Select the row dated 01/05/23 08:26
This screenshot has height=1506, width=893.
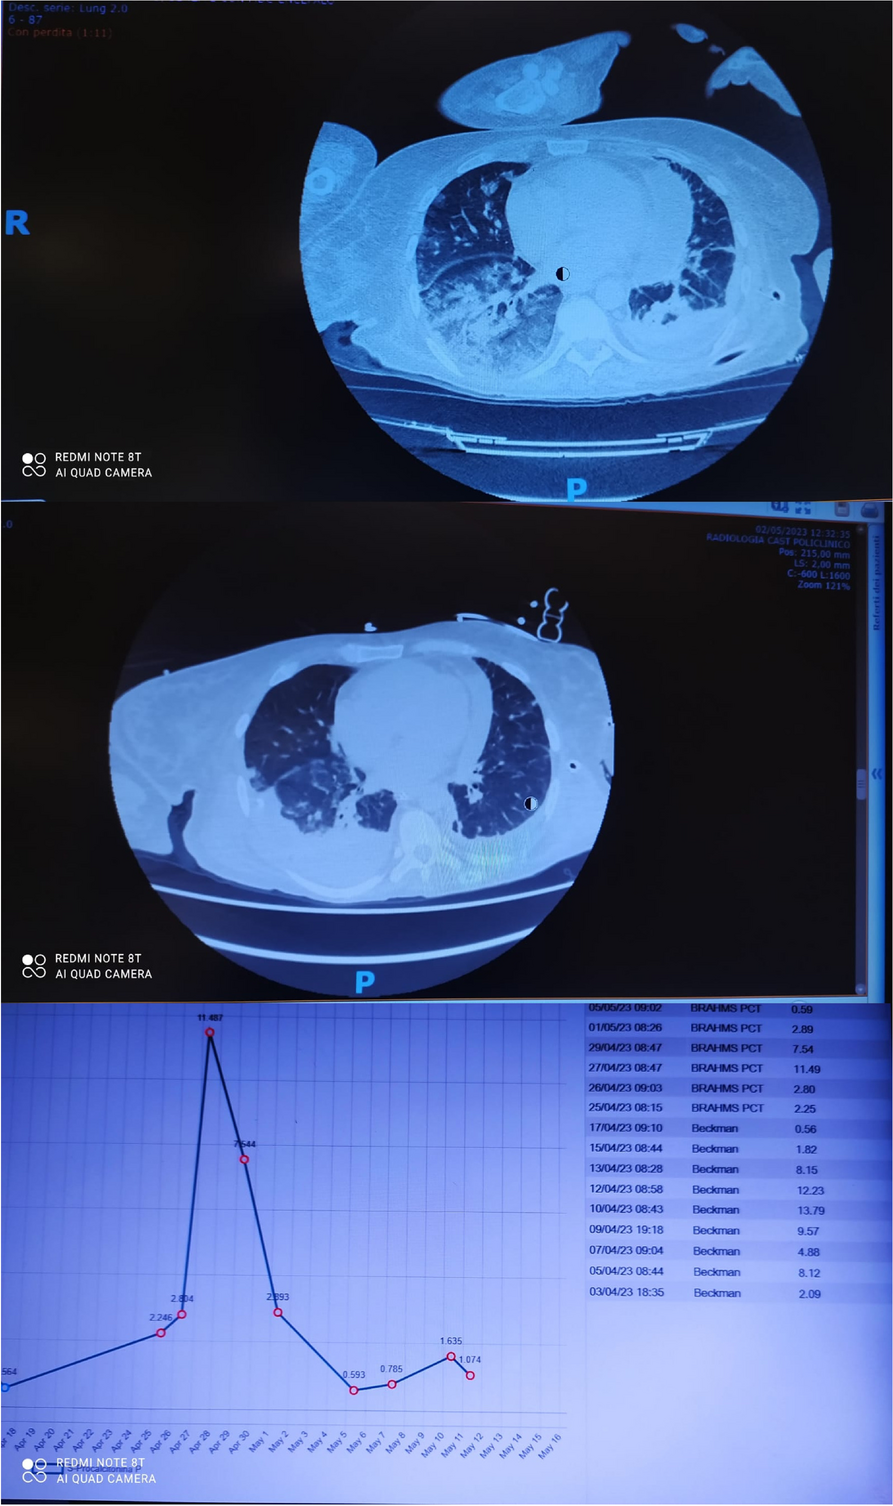point(737,1028)
